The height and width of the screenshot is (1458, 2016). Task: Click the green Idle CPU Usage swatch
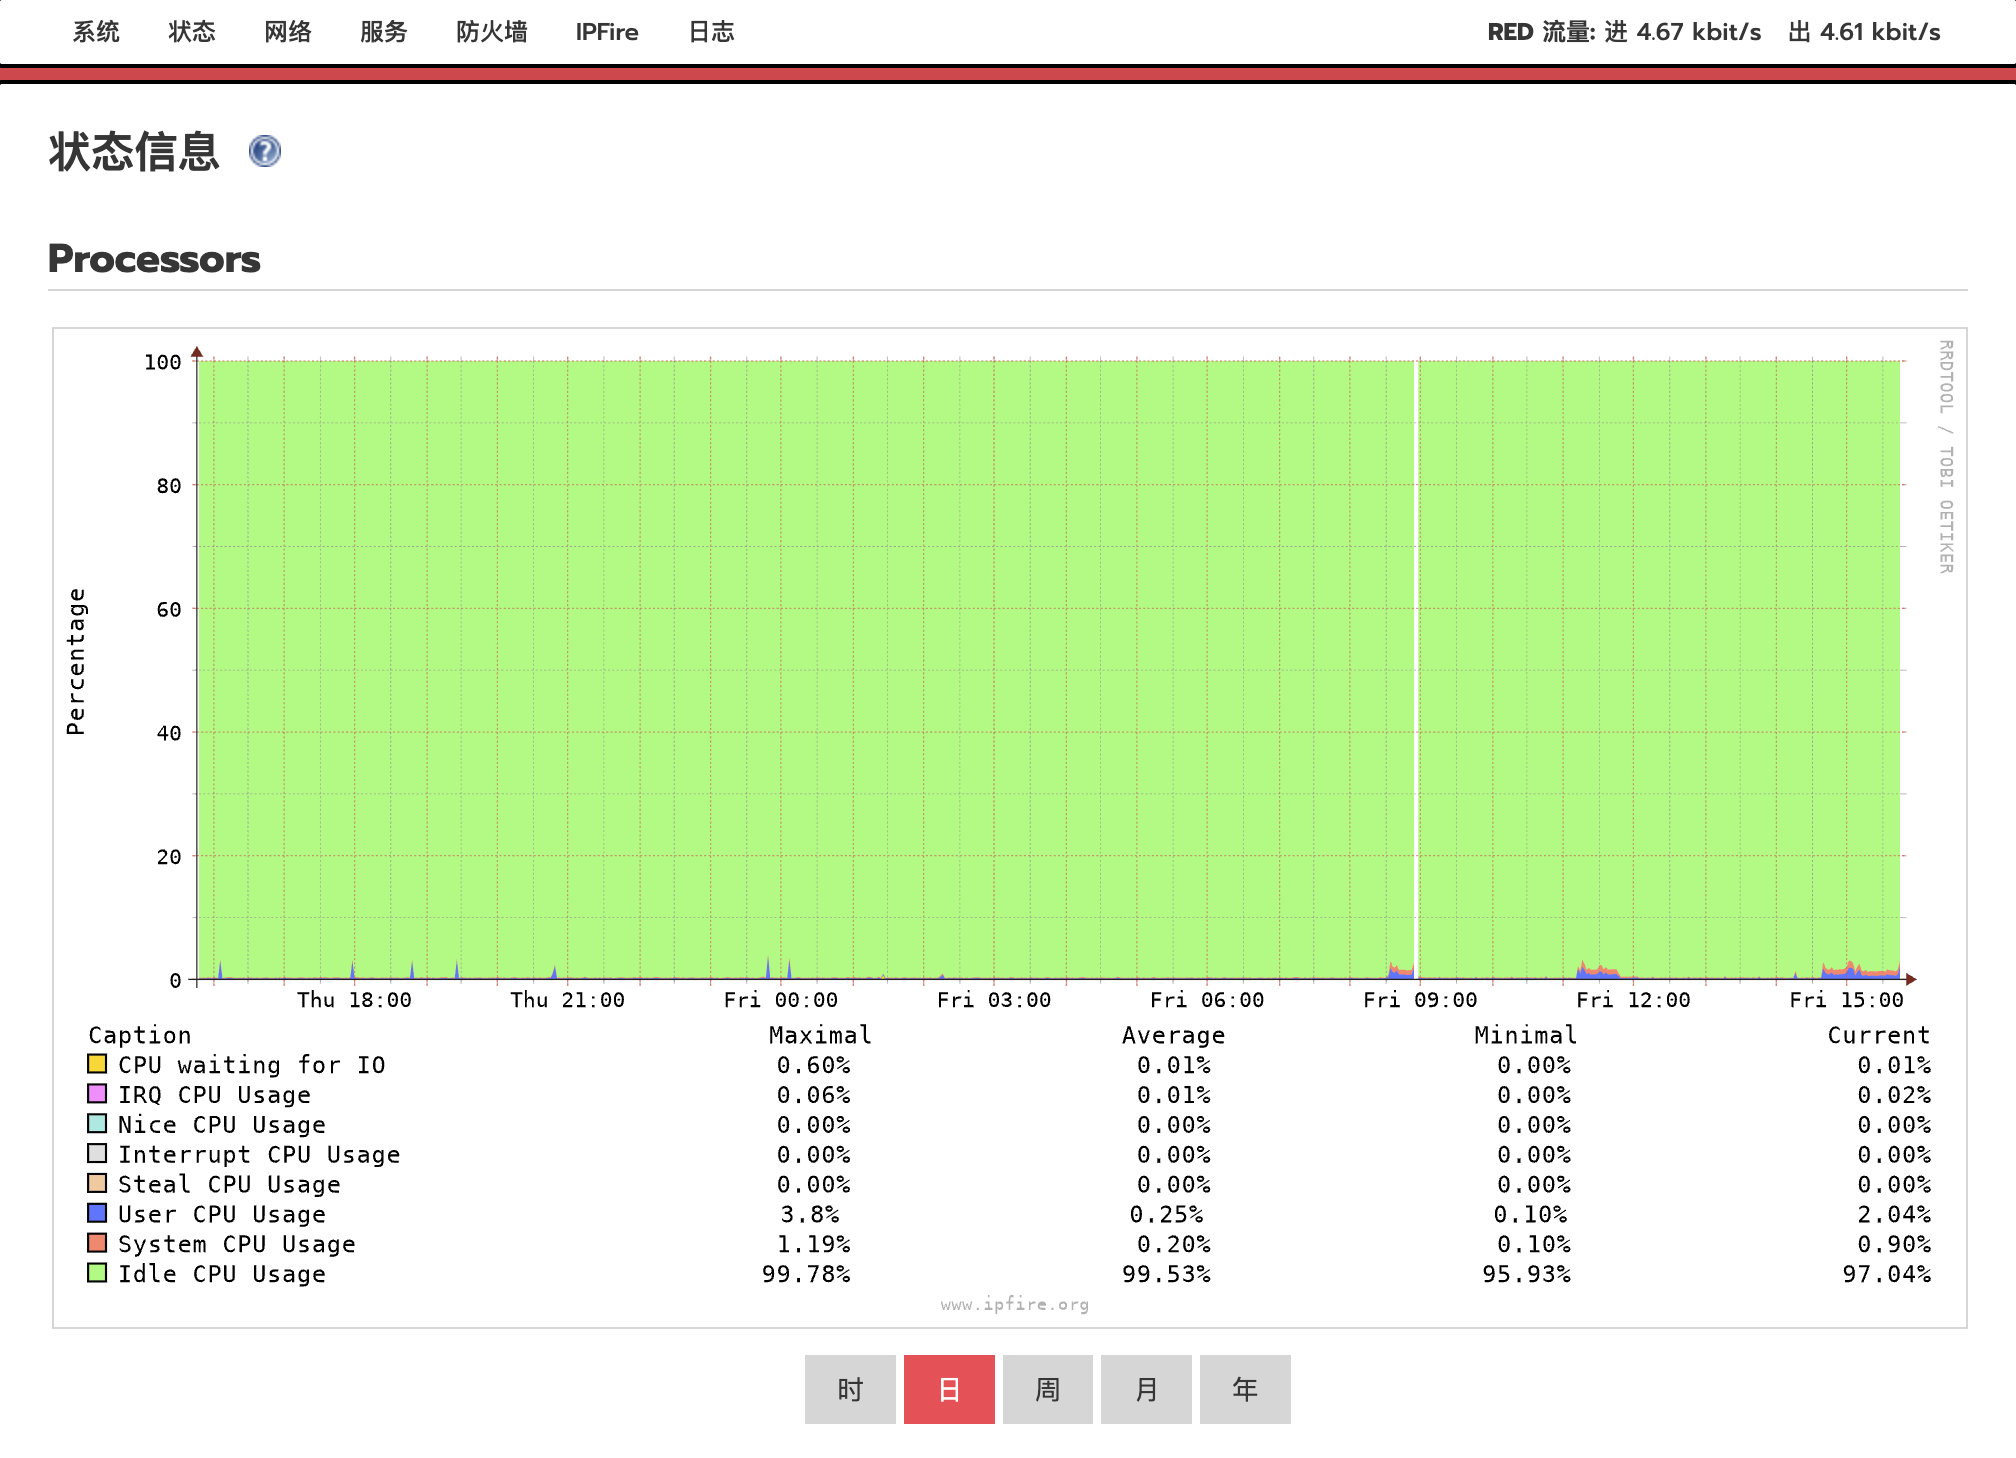click(97, 1273)
